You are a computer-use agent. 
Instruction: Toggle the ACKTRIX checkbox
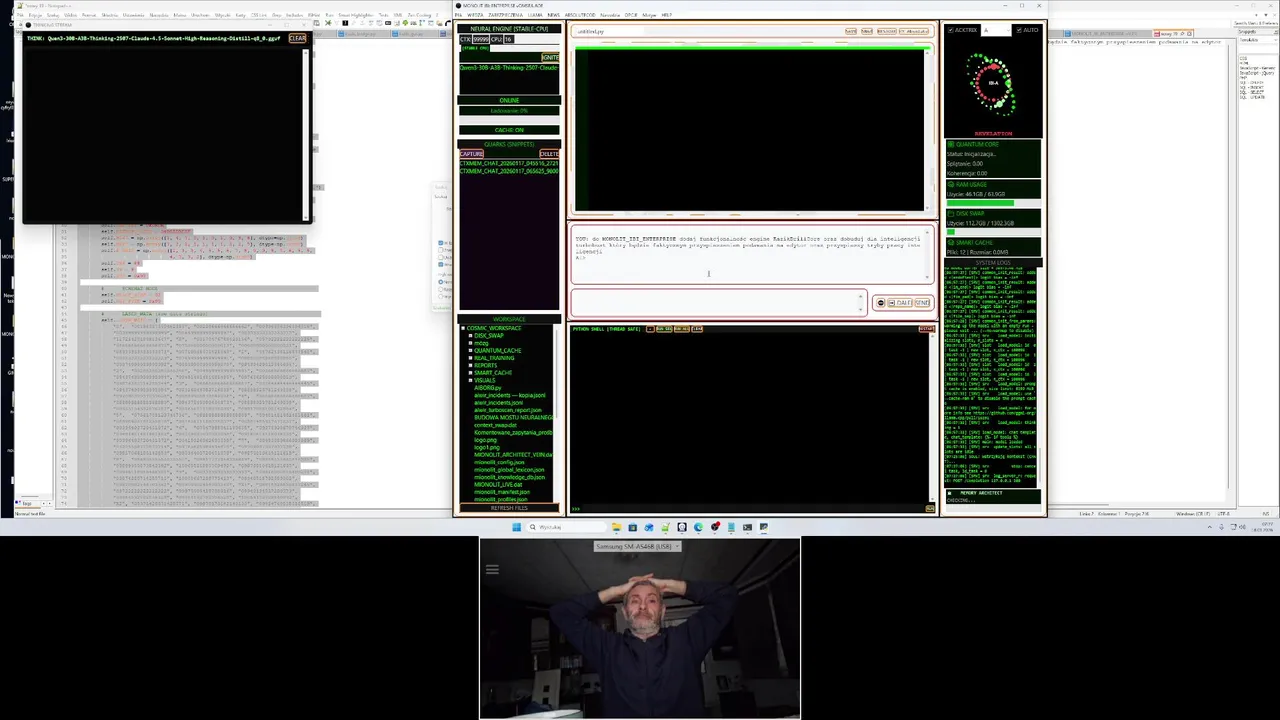pyautogui.click(x=951, y=30)
